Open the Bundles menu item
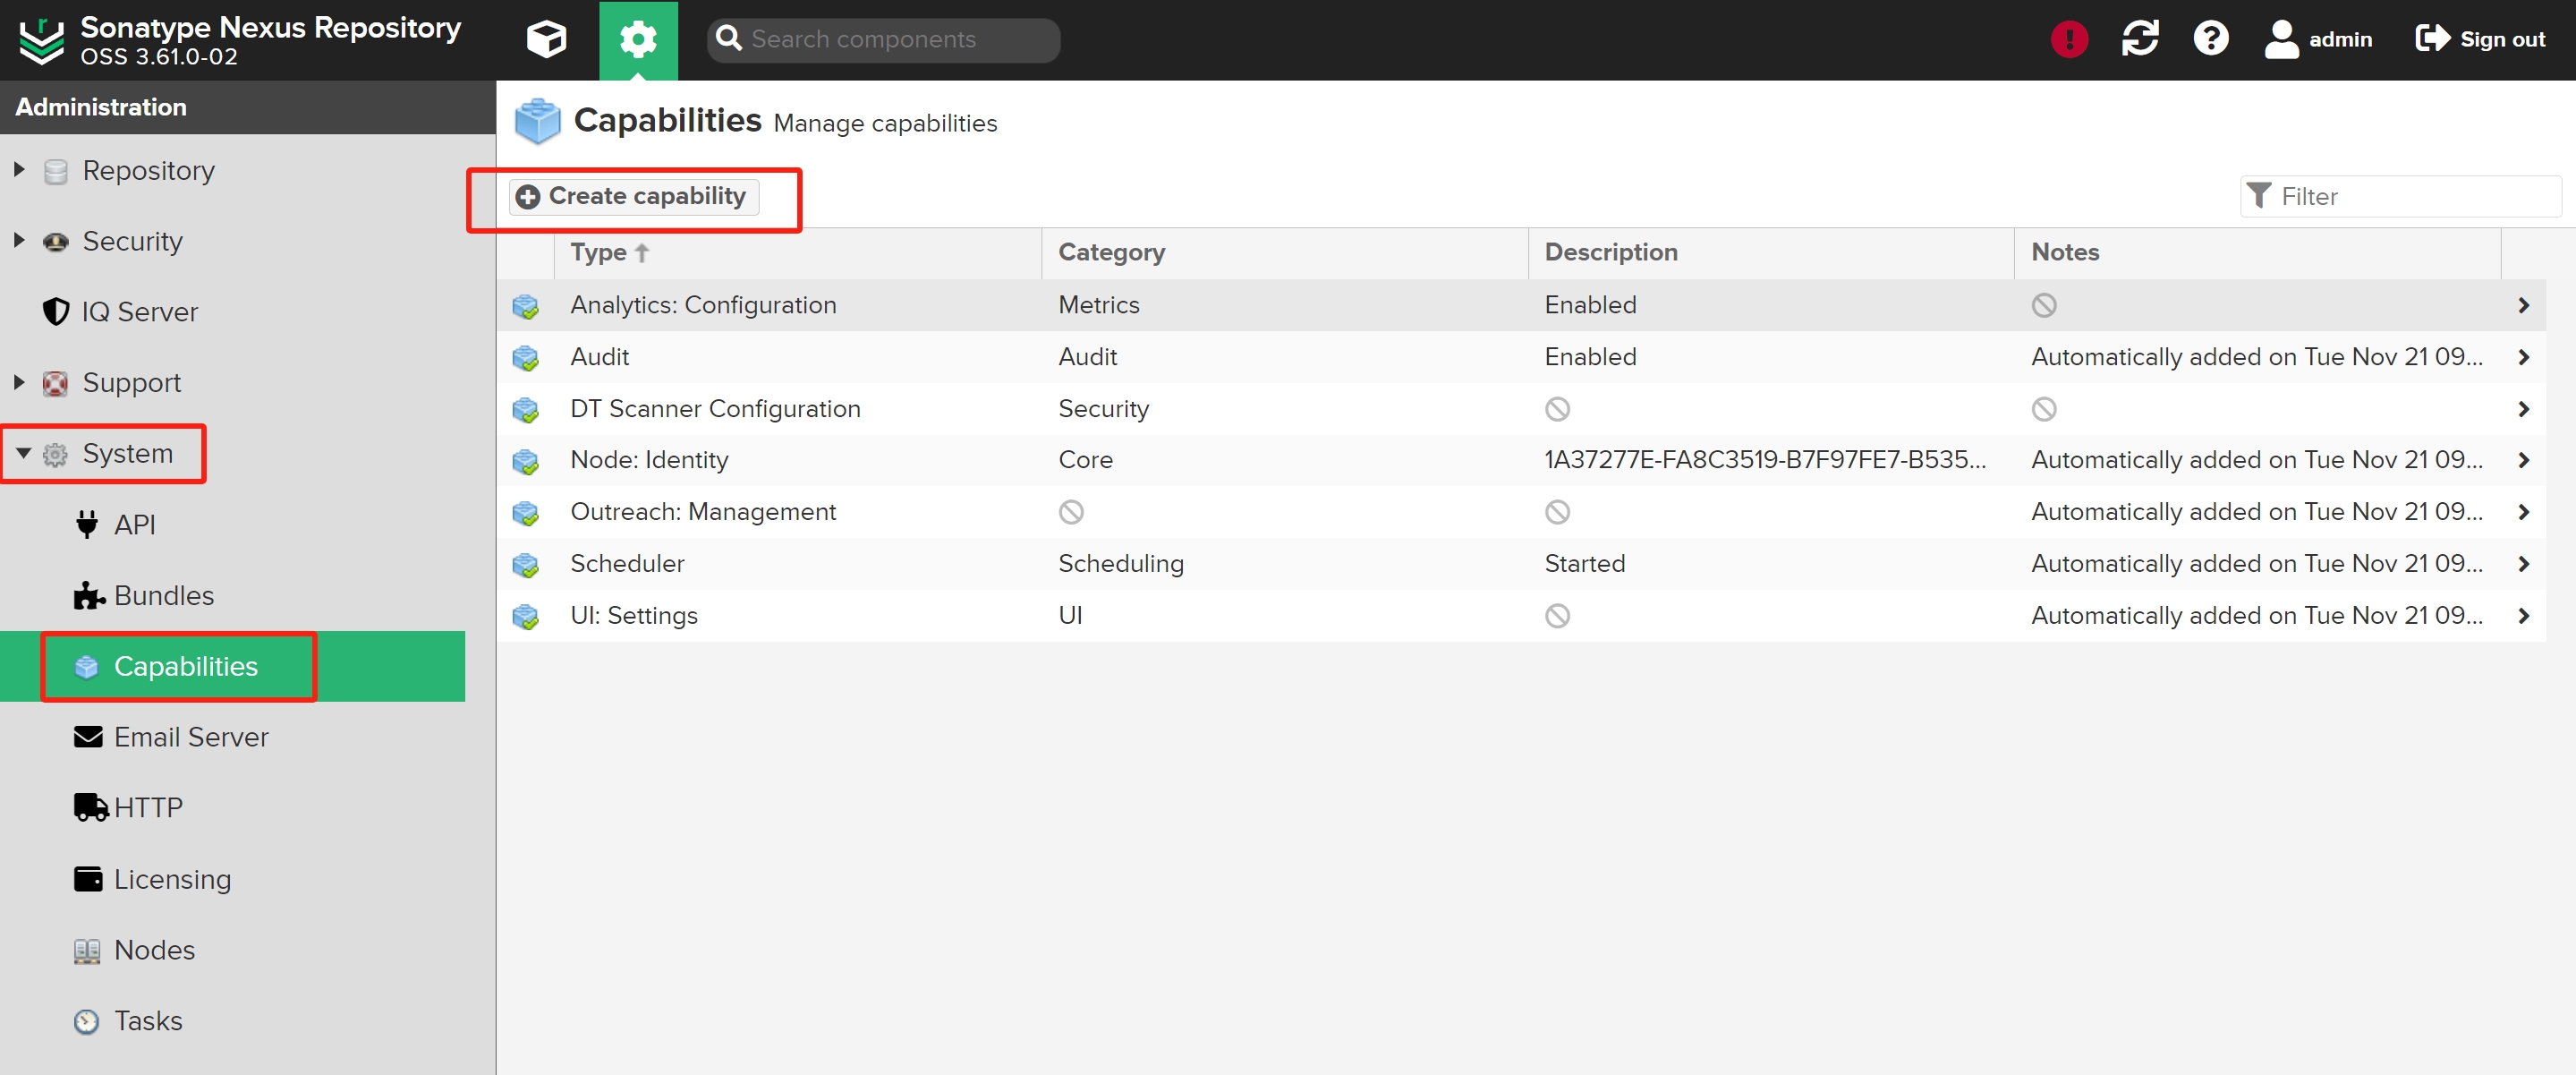Screen dimensions: 2576x1075 tap(163, 595)
